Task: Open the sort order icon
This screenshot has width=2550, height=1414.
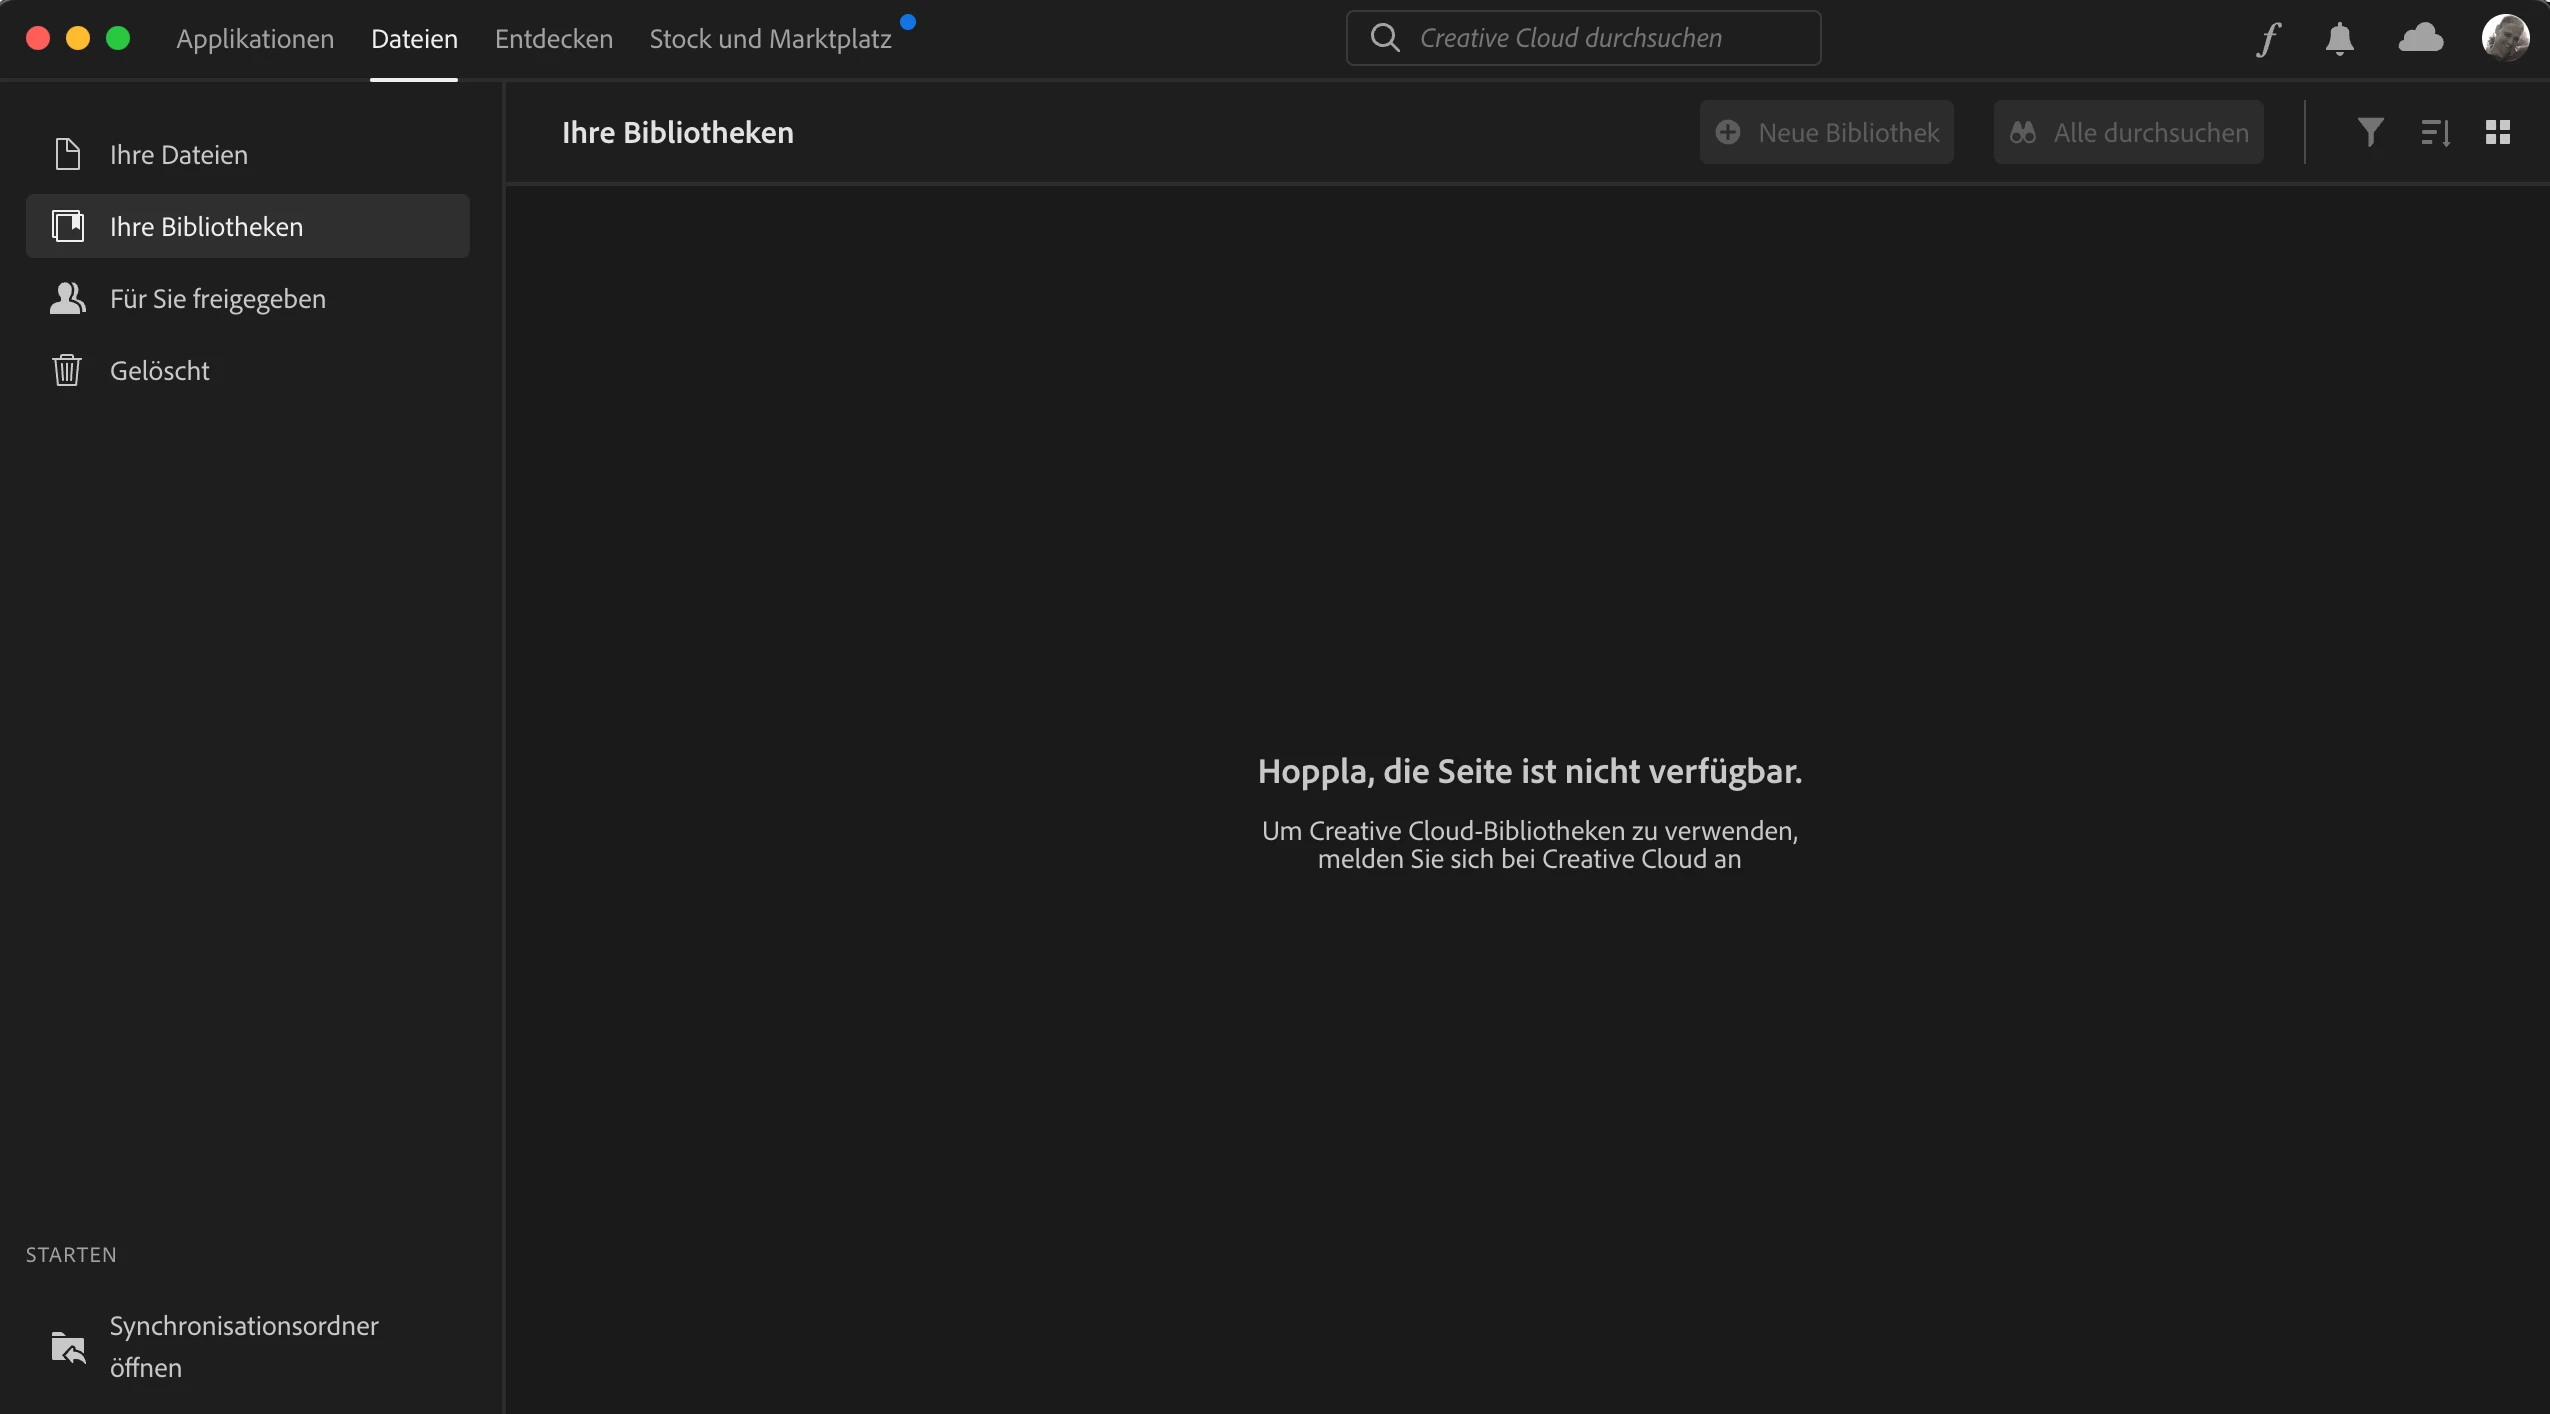Action: pyautogui.click(x=2435, y=132)
